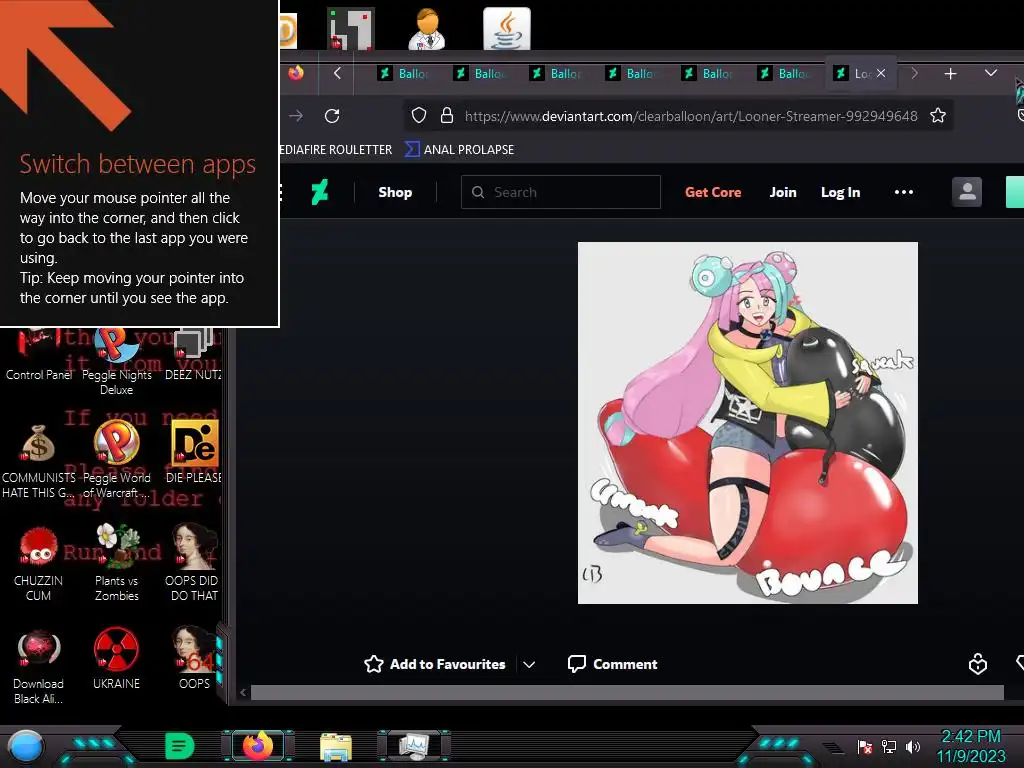Click the Log In button
1024x768 pixels.
pyautogui.click(x=840, y=192)
